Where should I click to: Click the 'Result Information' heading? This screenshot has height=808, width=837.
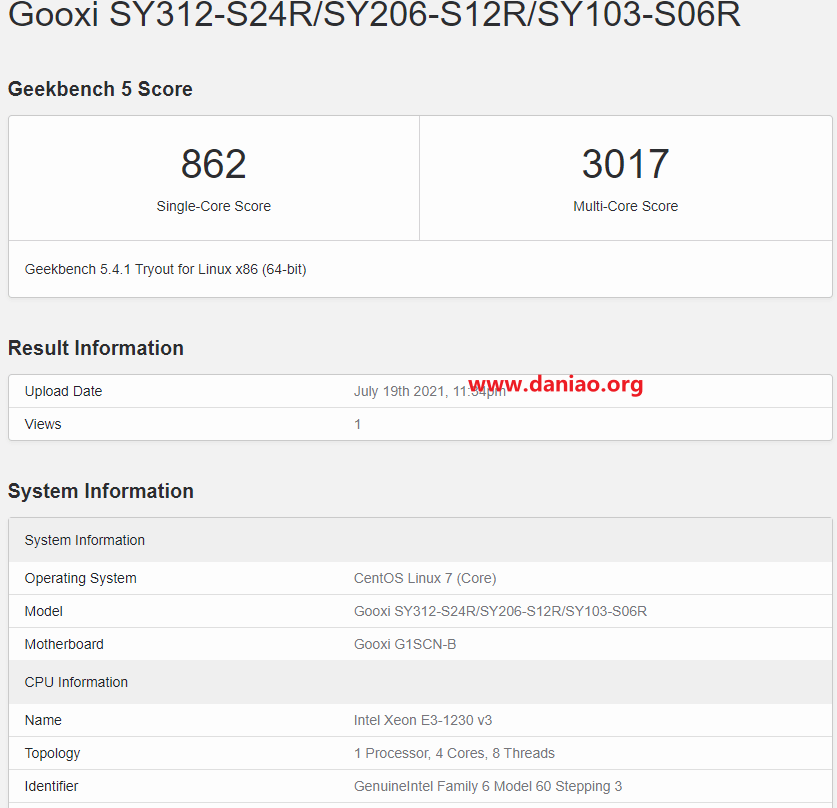click(96, 348)
